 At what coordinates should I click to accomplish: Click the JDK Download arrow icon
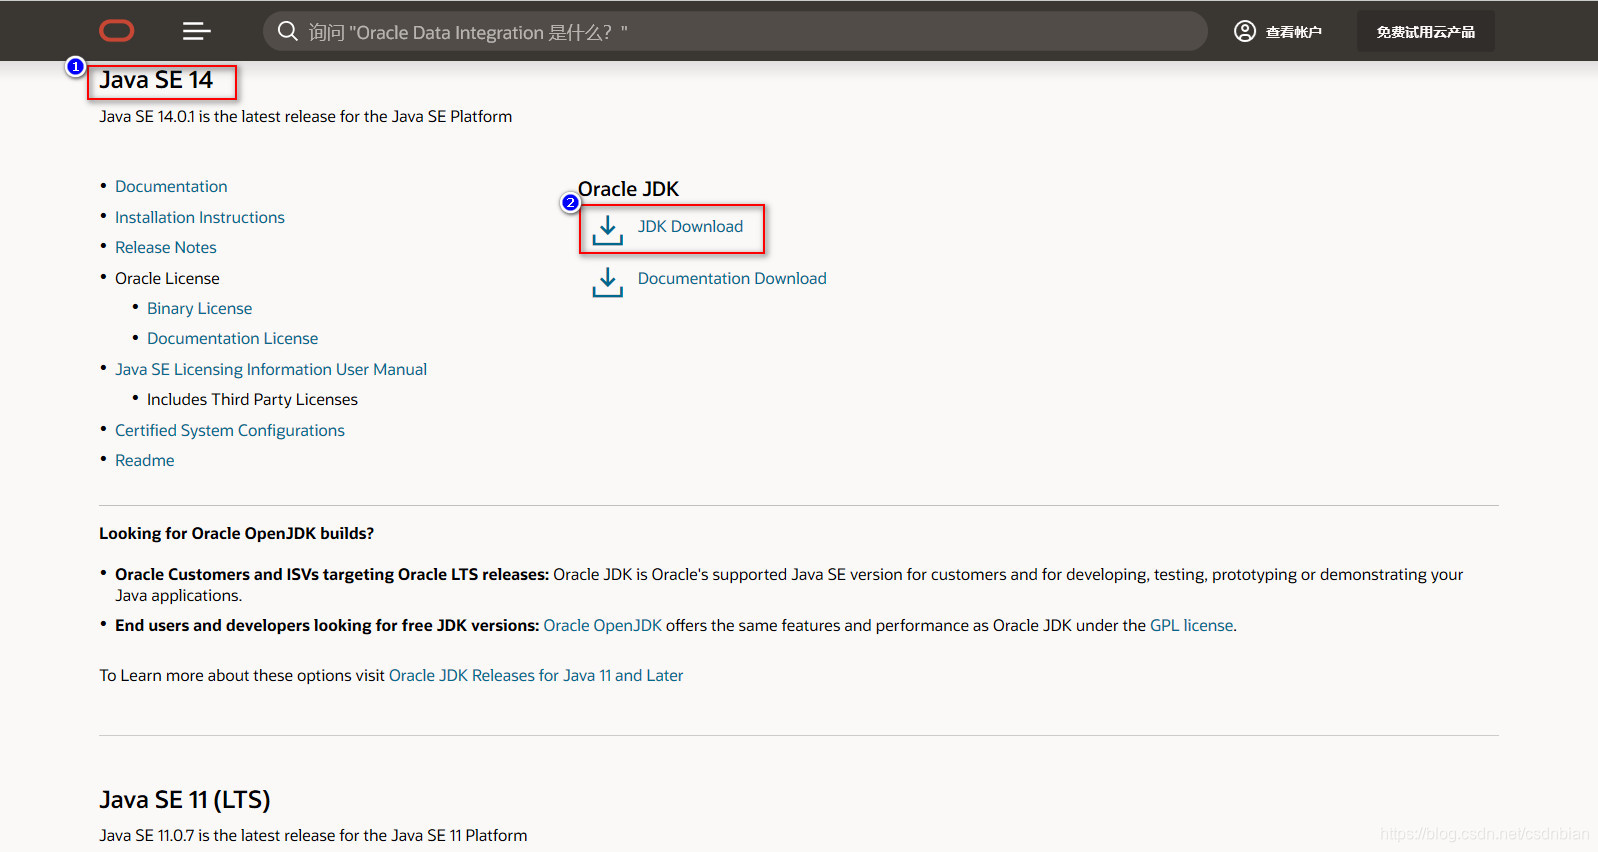[607, 230]
